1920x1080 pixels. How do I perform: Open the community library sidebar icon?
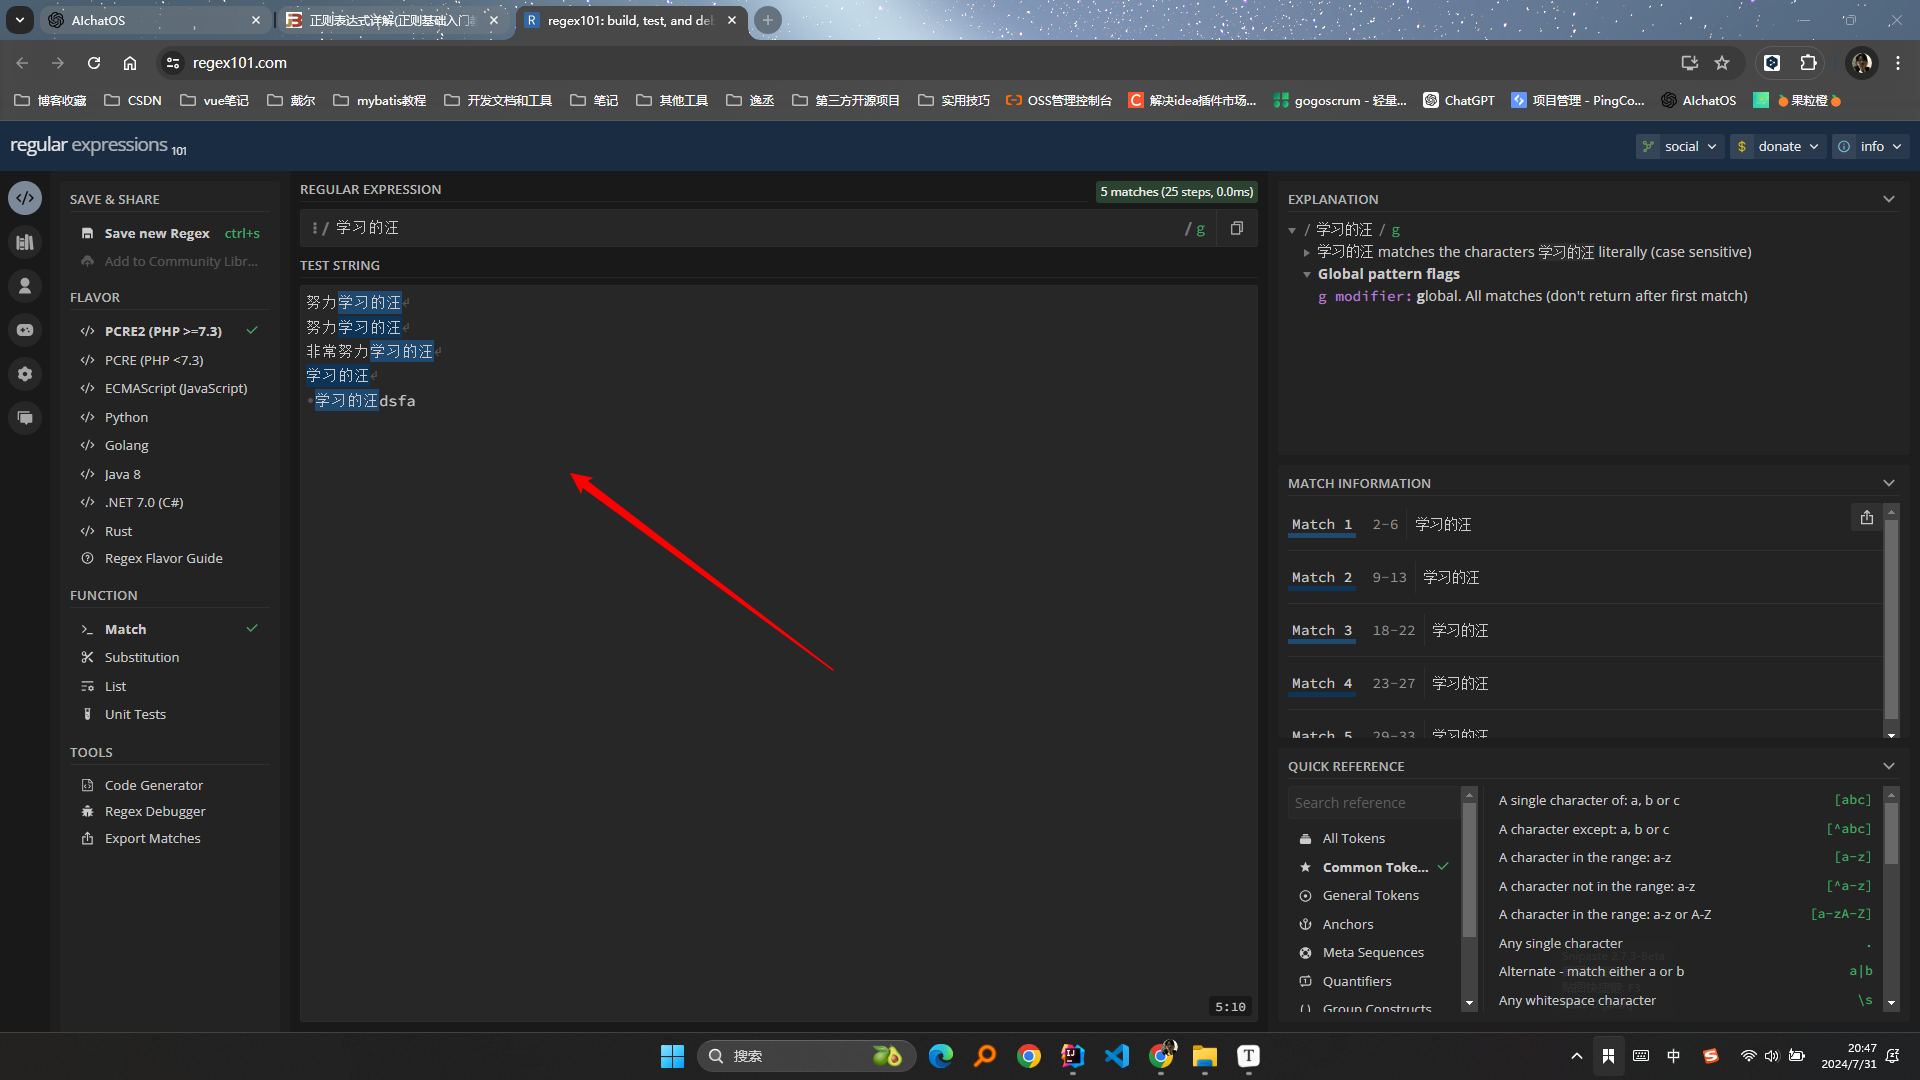point(25,242)
